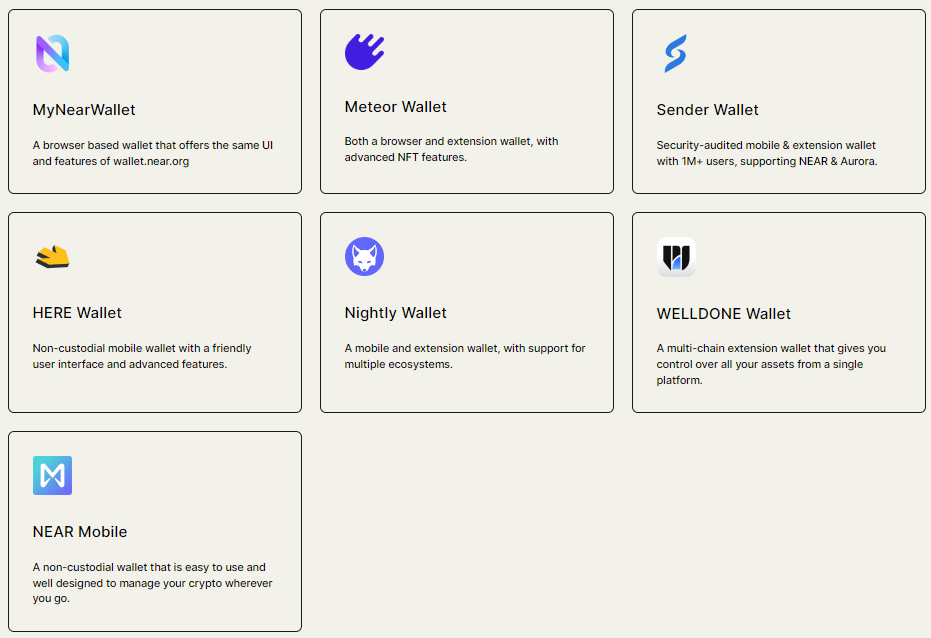Click the HERE Wallet yellow logo icon
The width and height of the screenshot is (931, 638).
(x=52, y=257)
